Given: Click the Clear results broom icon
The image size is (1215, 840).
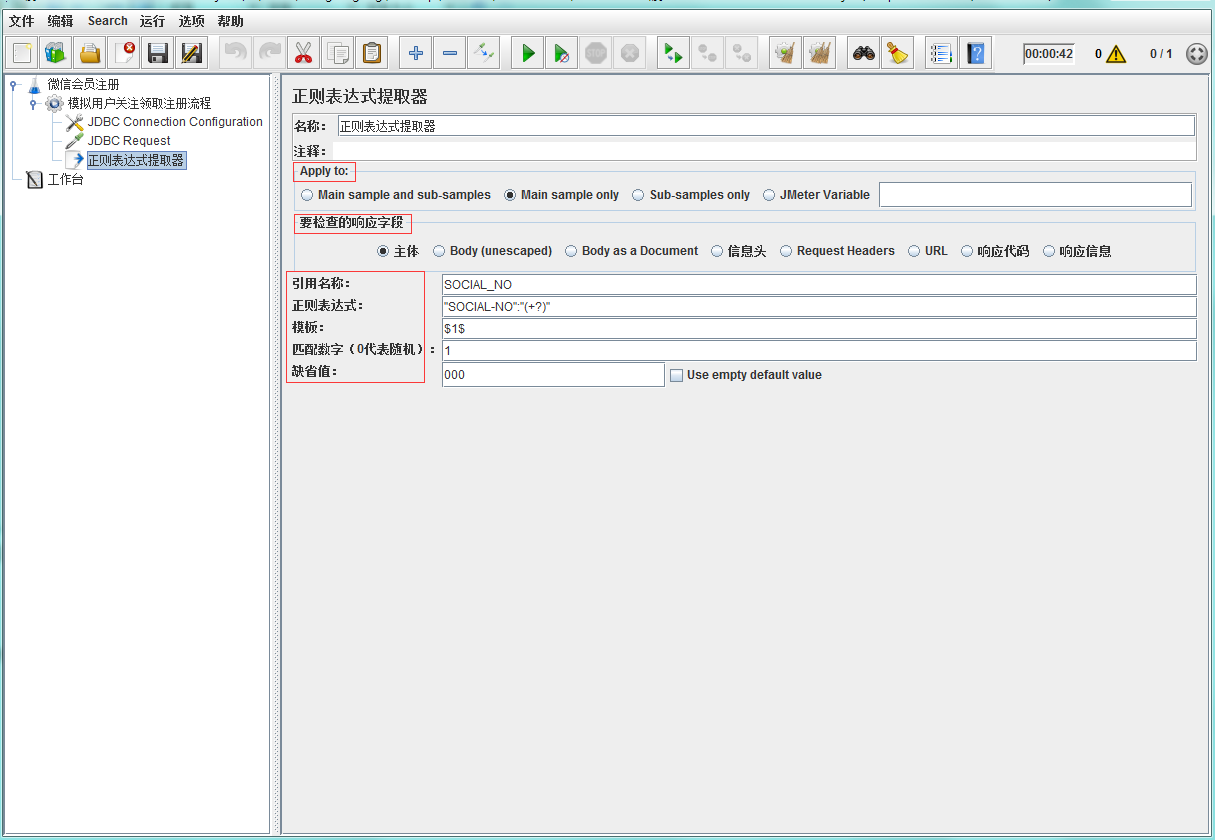Looking at the screenshot, I should click(x=786, y=53).
